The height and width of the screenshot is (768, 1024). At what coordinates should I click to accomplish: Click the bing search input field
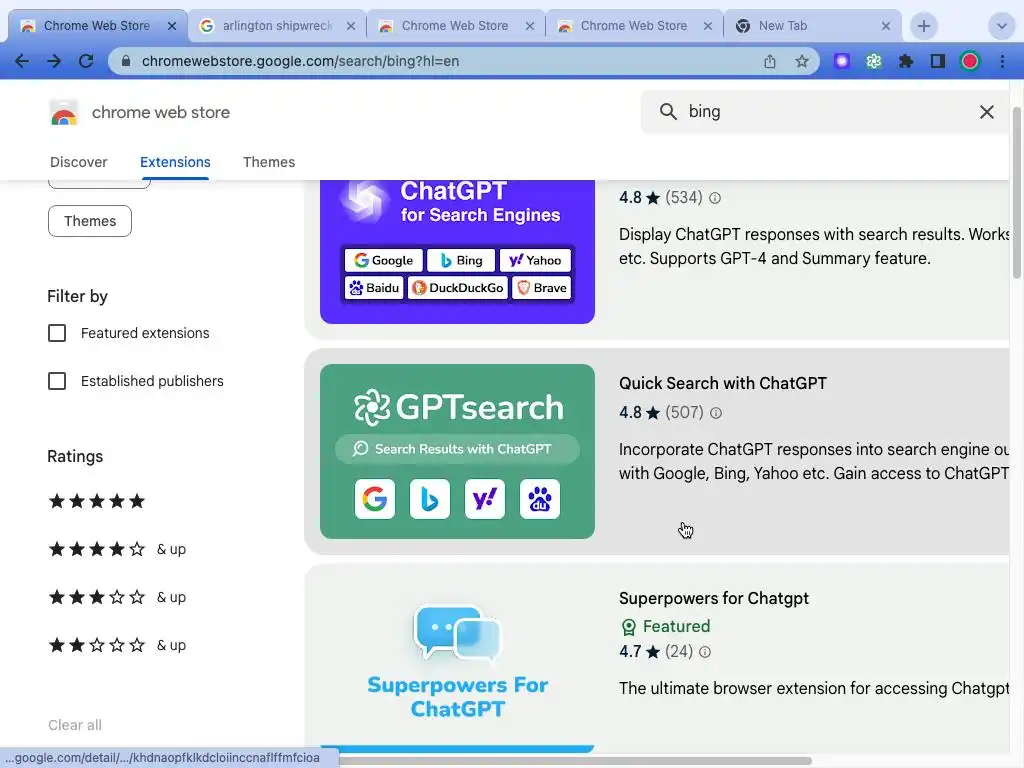pos(826,112)
